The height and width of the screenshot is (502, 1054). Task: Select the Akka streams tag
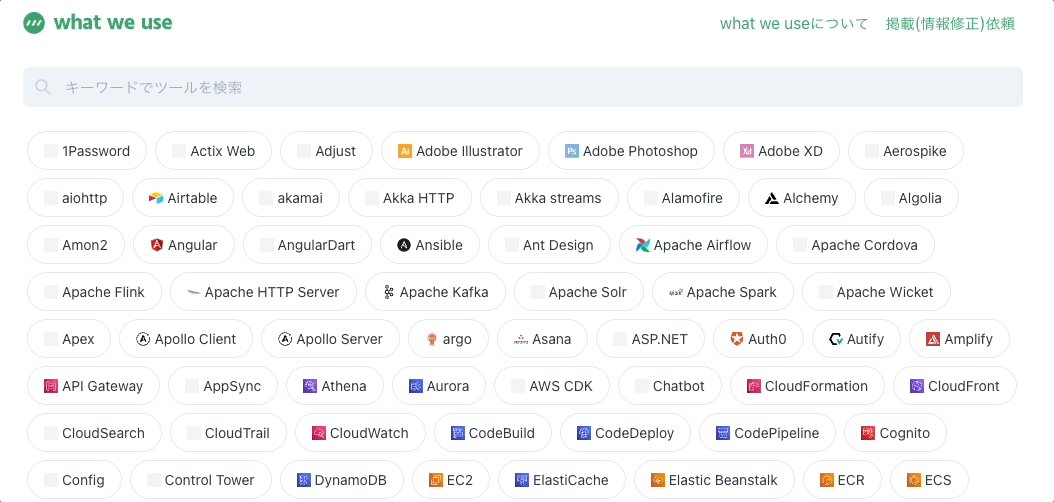click(x=549, y=198)
